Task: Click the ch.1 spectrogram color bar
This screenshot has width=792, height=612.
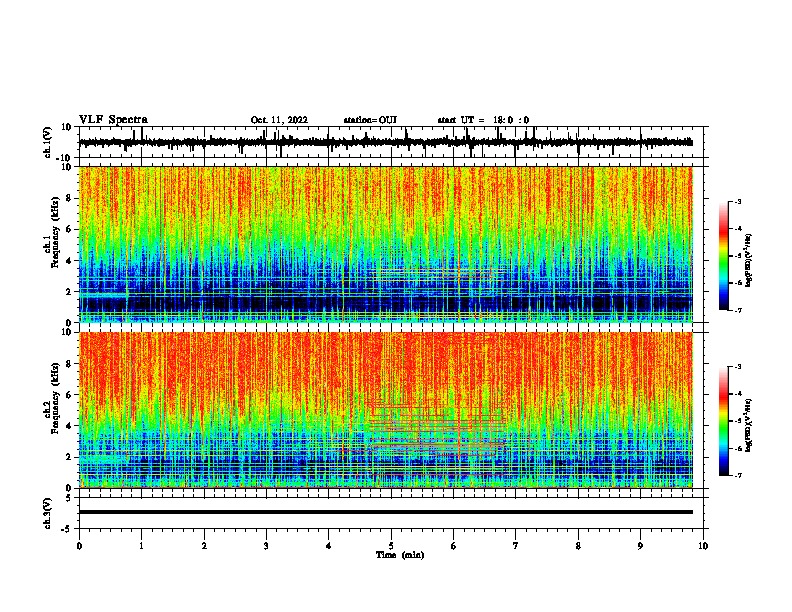Action: coord(724,256)
